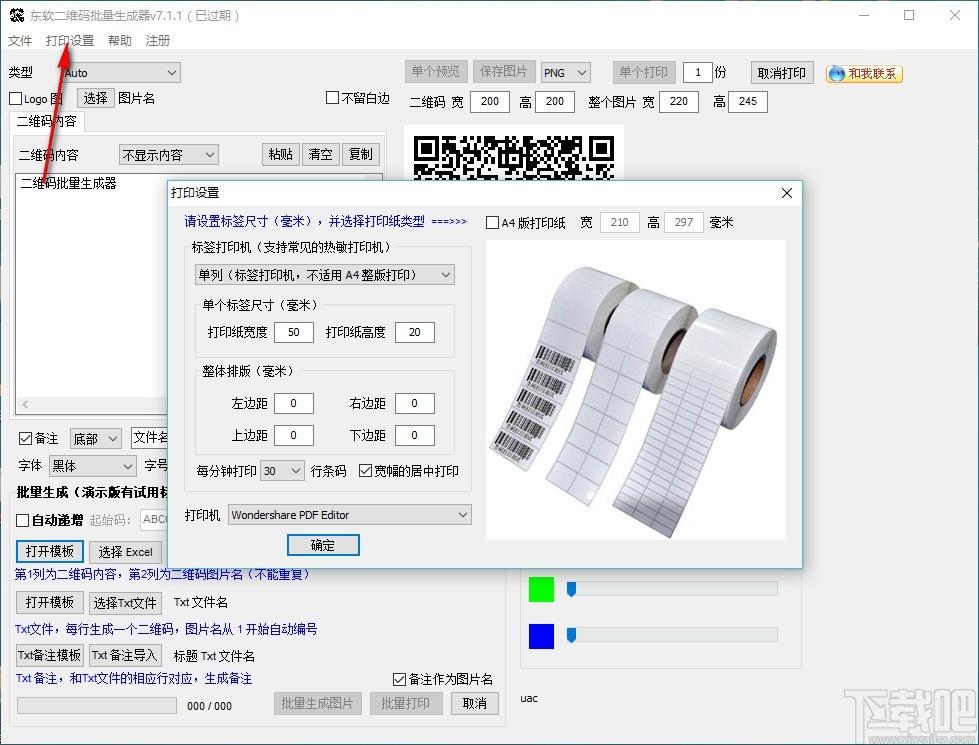Click the 打印纸高度 20 field

pos(415,332)
